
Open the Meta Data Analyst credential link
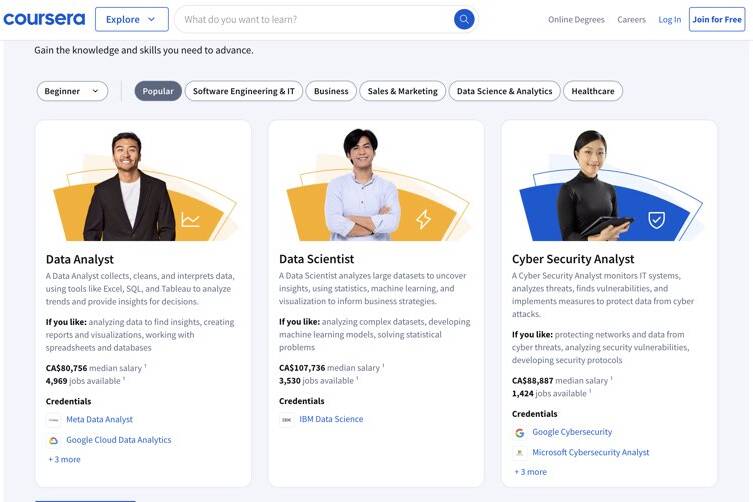[99, 419]
